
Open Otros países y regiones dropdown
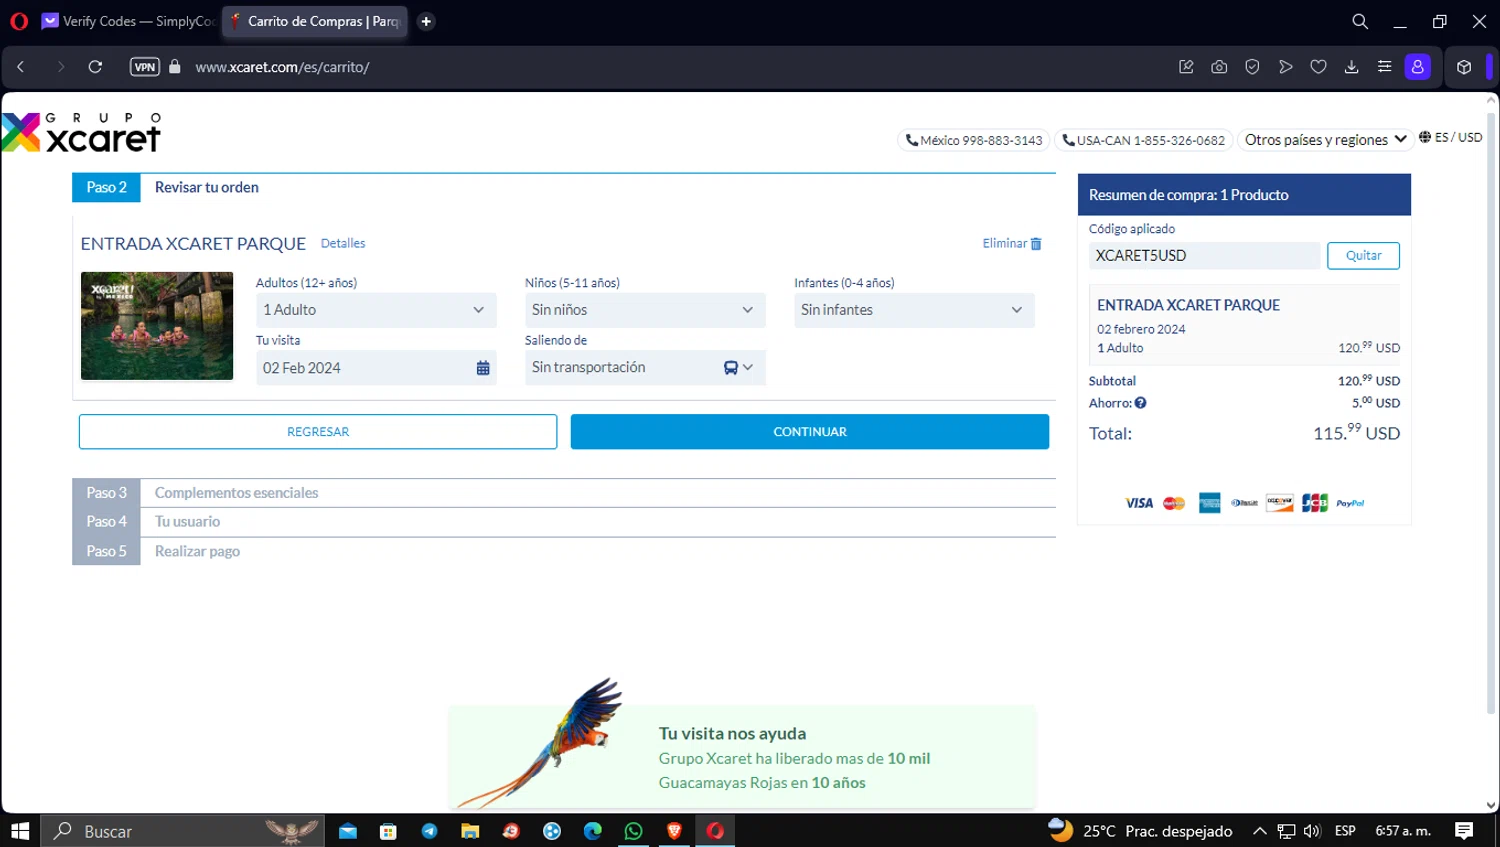1325,140
